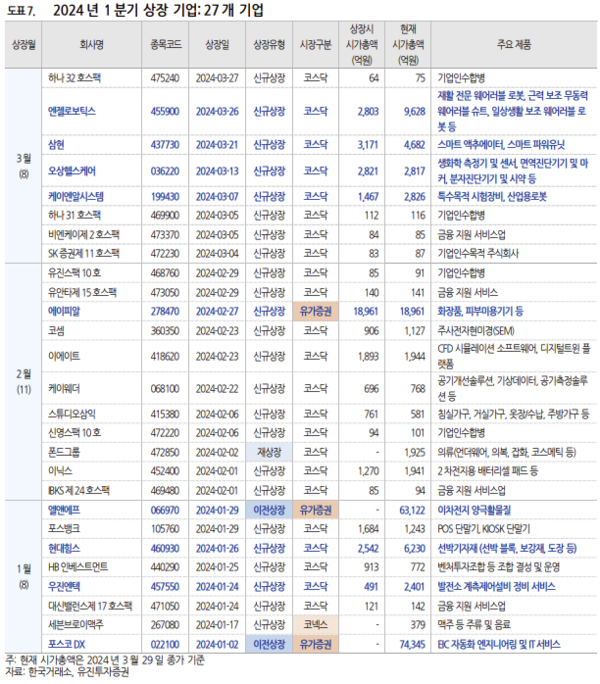This screenshot has height=684, width=600.
Task: Select the 상장일 column header
Action: 217,44
